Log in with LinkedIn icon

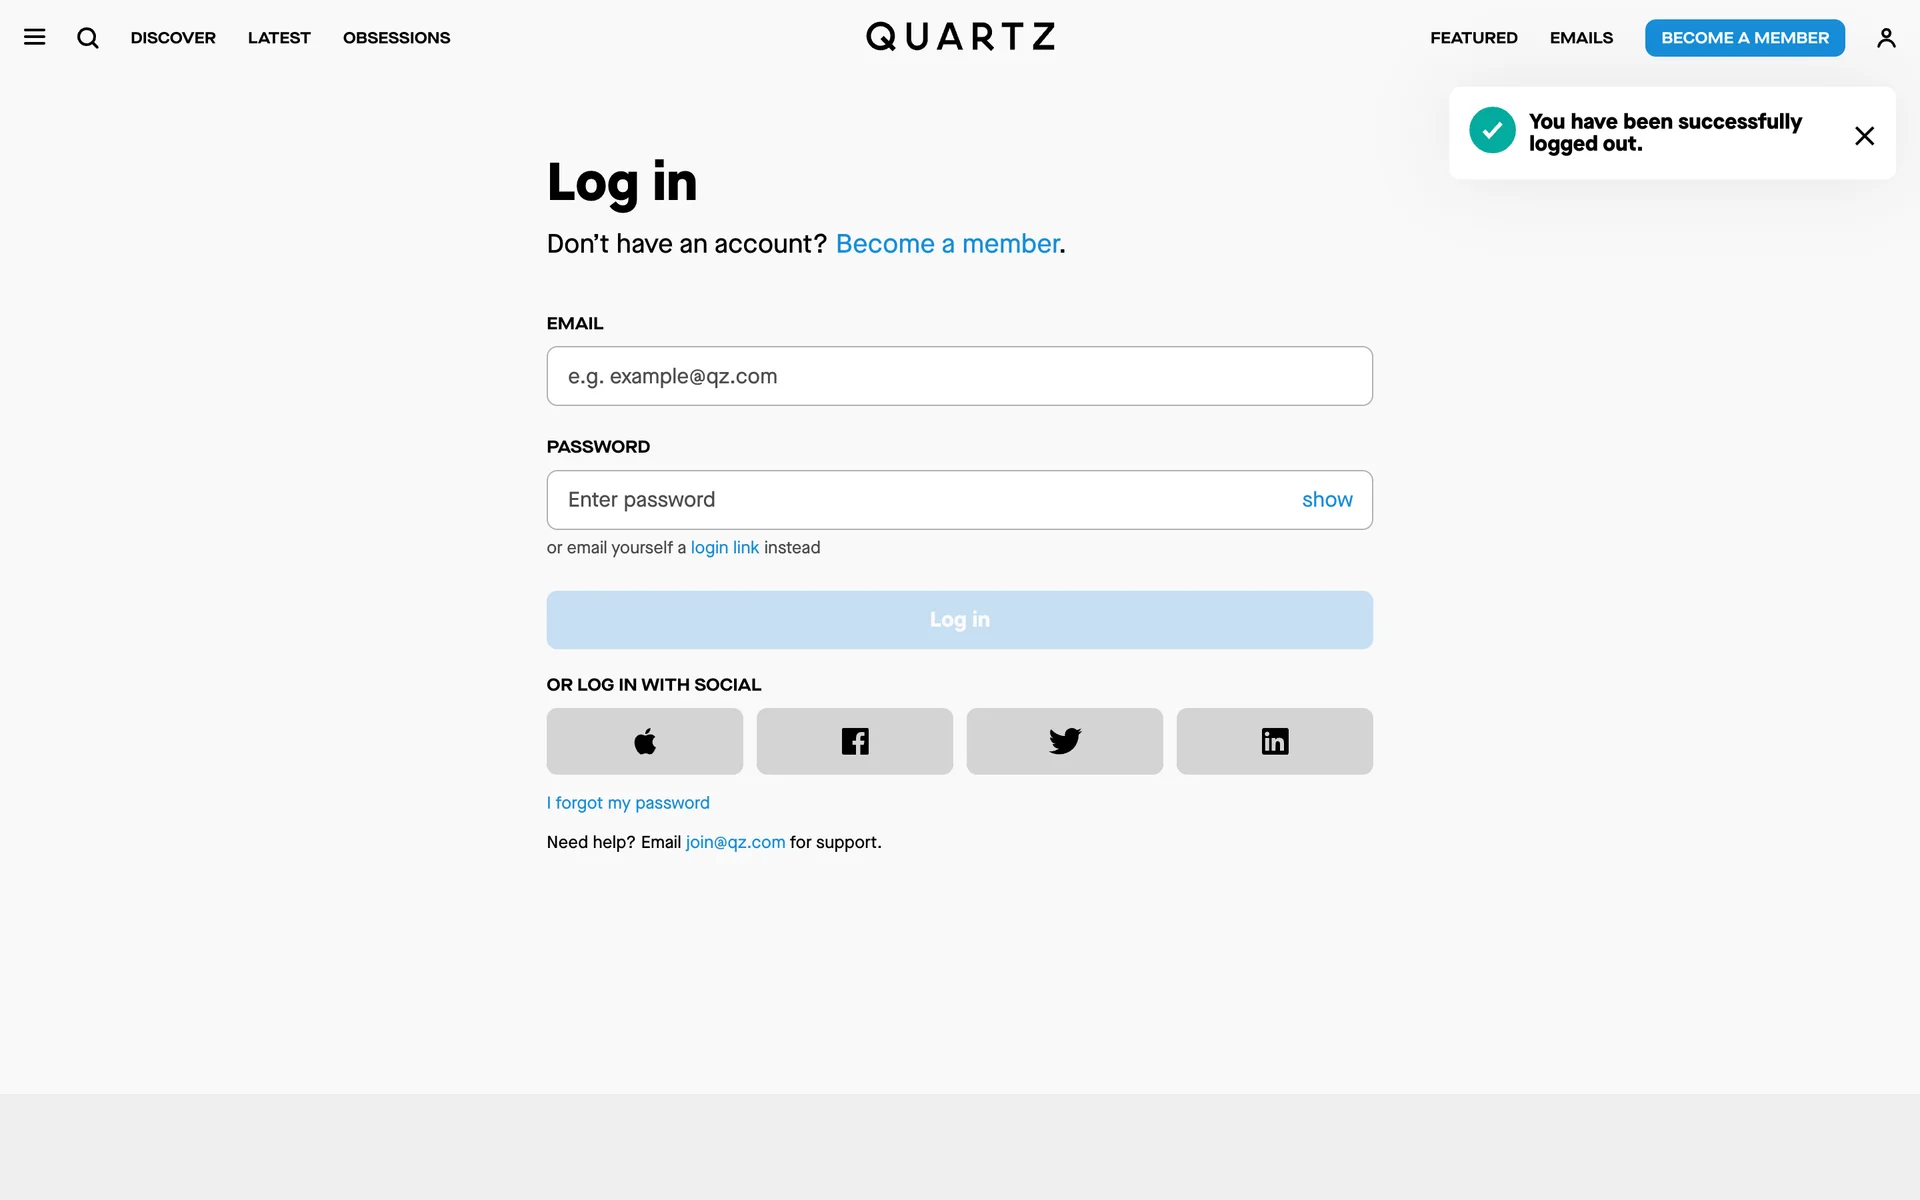click(1275, 741)
